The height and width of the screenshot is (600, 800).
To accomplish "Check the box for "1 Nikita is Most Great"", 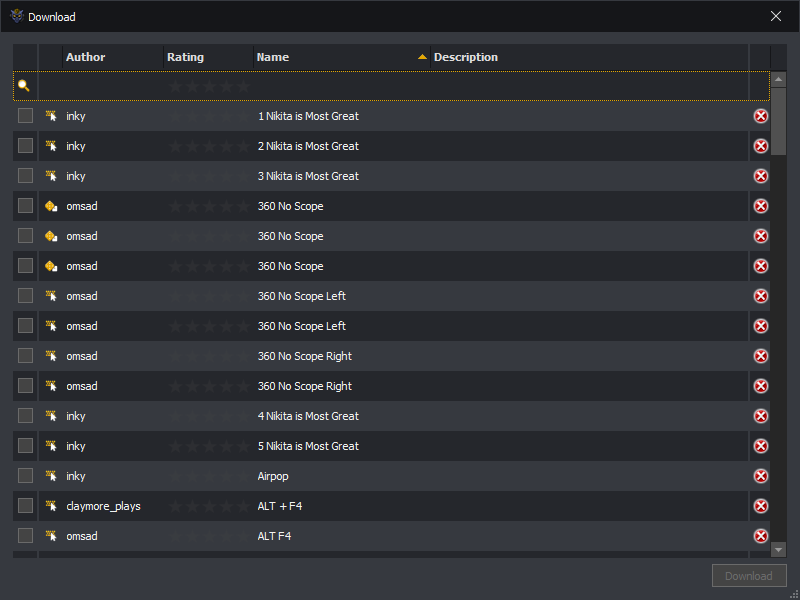I will coord(26,116).
